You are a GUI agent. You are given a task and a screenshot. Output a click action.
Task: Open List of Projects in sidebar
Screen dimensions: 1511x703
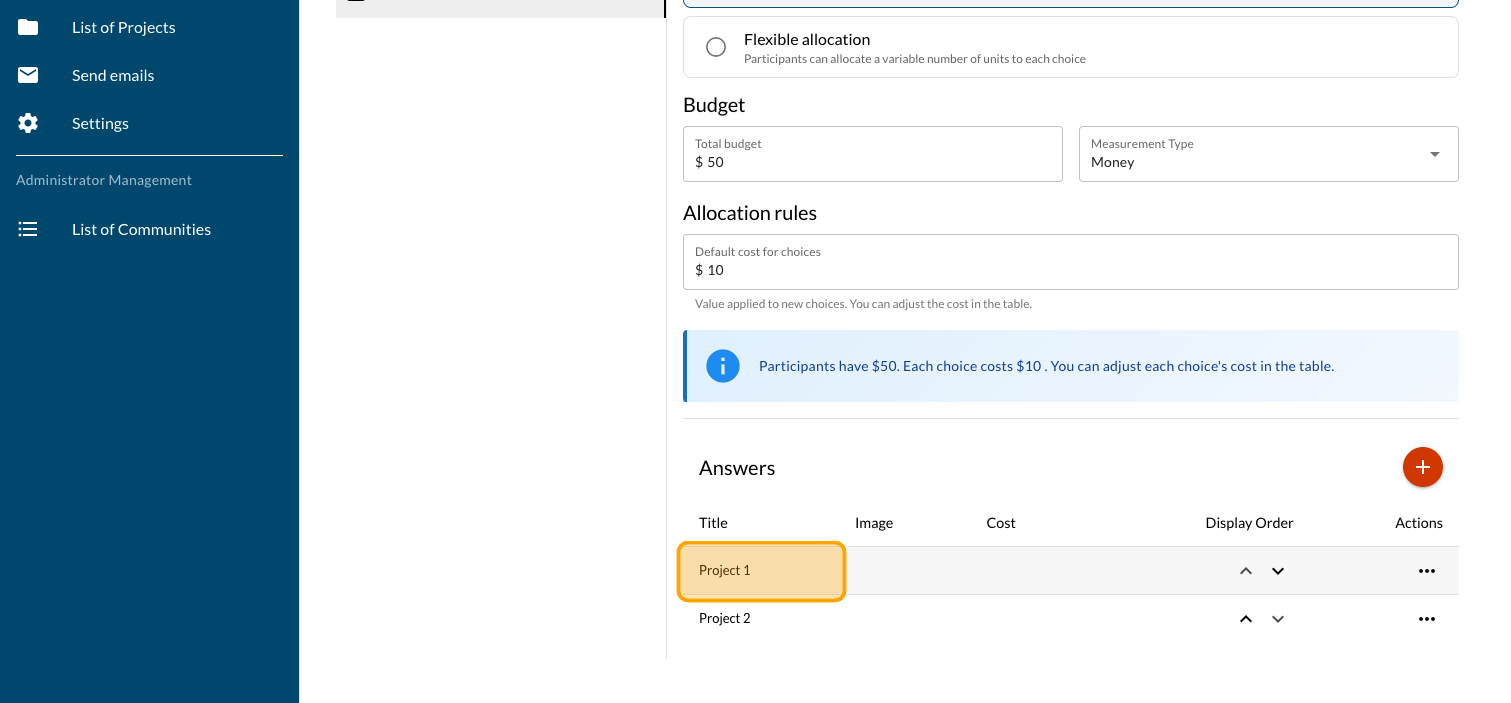point(123,27)
